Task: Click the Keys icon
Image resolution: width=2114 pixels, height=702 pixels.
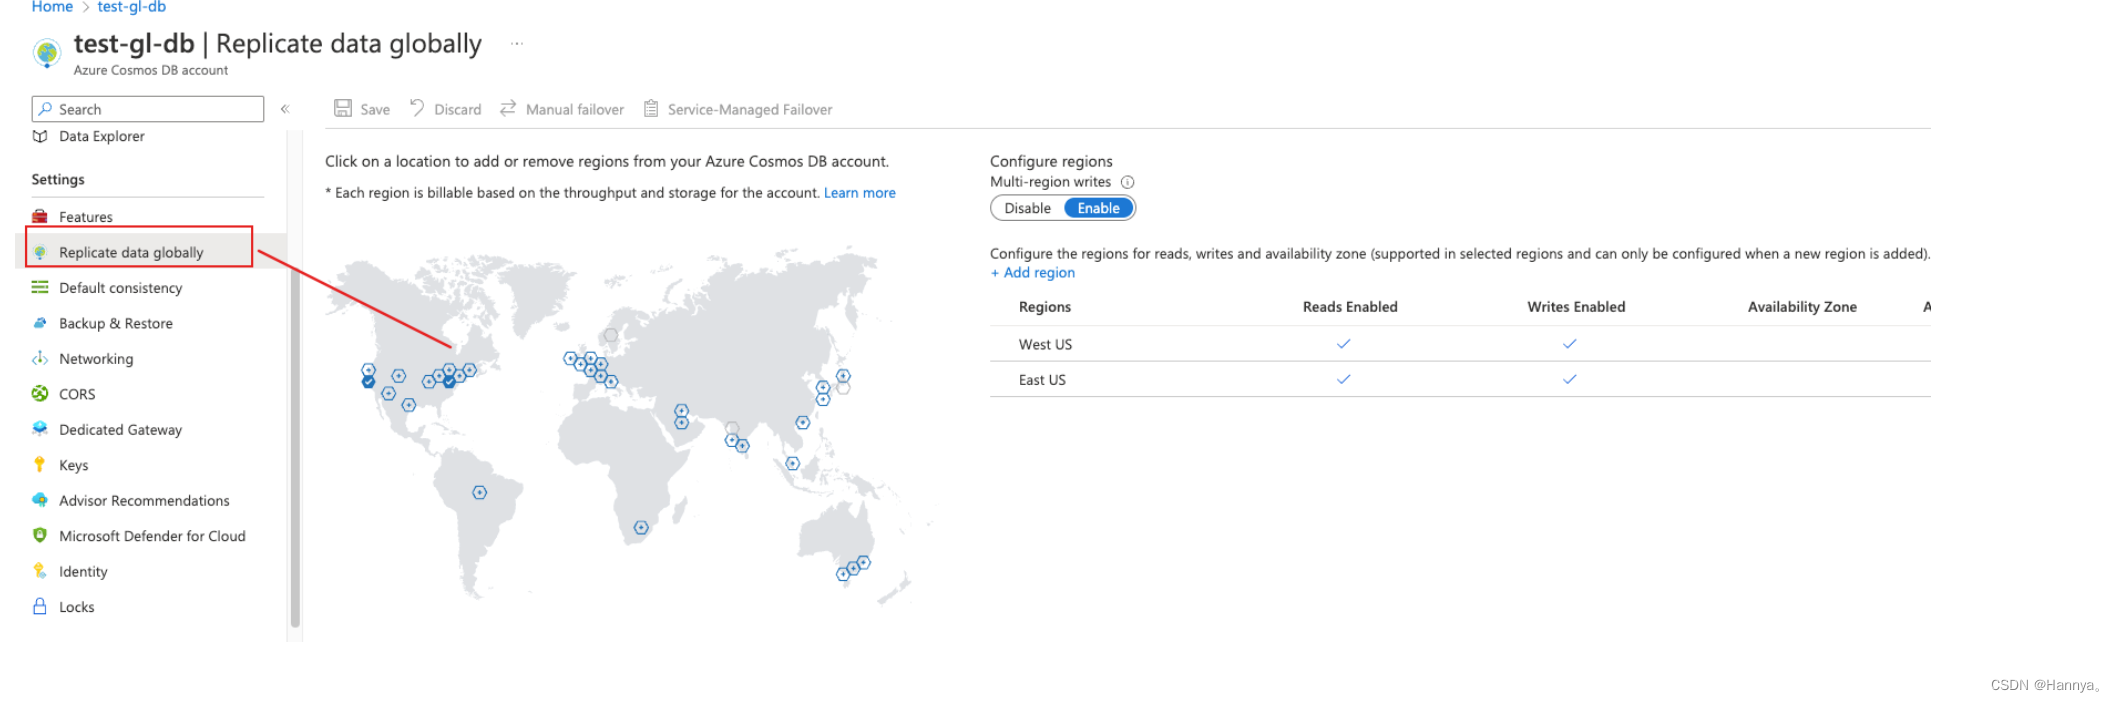Action: pos(40,465)
